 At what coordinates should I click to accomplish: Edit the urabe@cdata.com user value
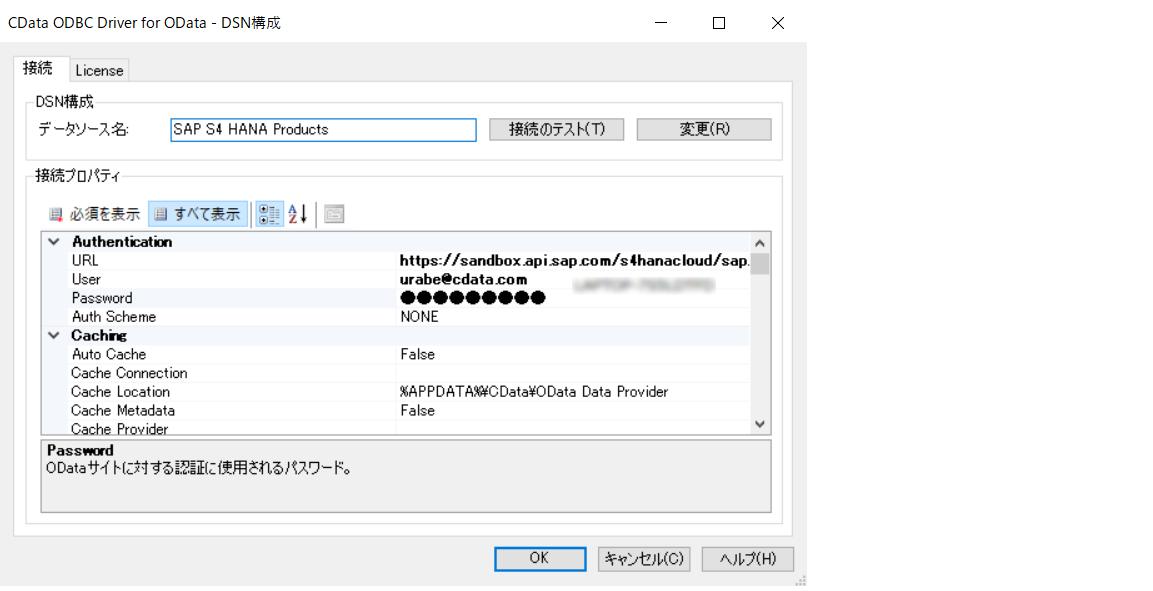463,279
